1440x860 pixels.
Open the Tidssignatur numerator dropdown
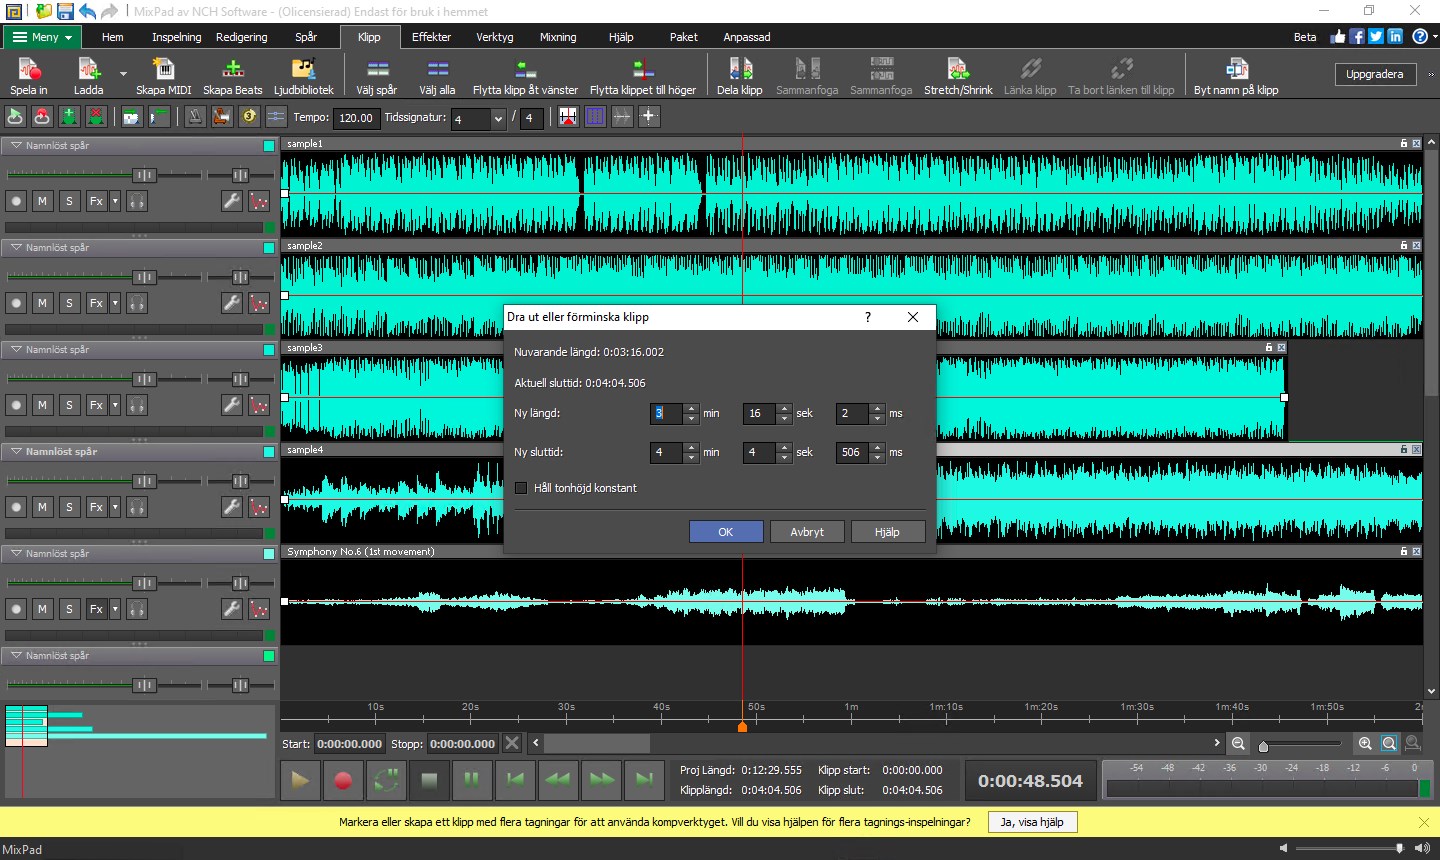[498, 119]
